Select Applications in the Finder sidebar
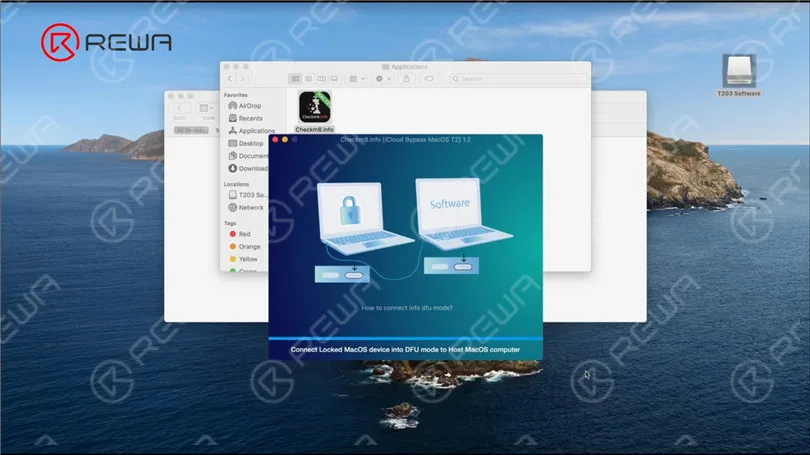Image resolution: width=810 pixels, height=455 pixels. (x=252, y=131)
